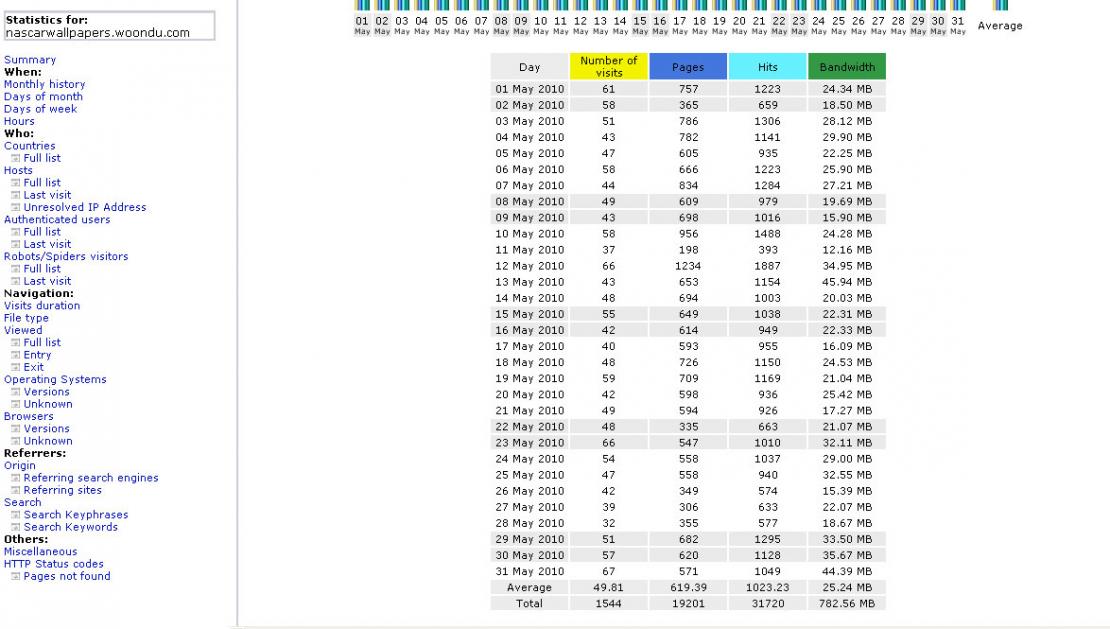The height and width of the screenshot is (629, 1110).
Task: Open Monthly history report
Action: pyautogui.click(x=45, y=84)
